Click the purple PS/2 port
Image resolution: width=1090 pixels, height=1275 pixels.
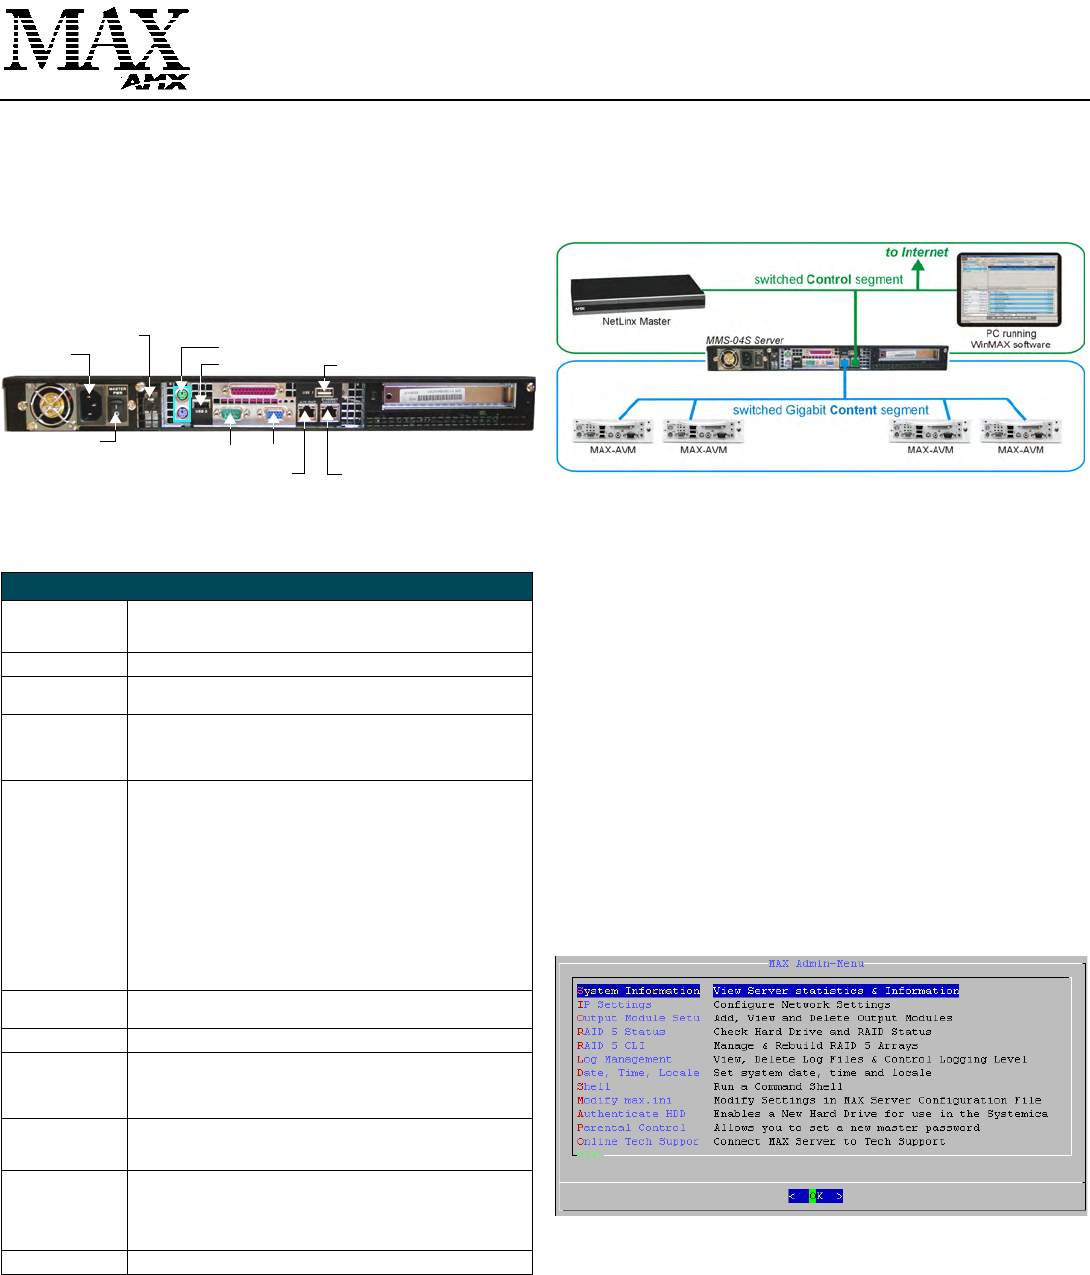(182, 412)
